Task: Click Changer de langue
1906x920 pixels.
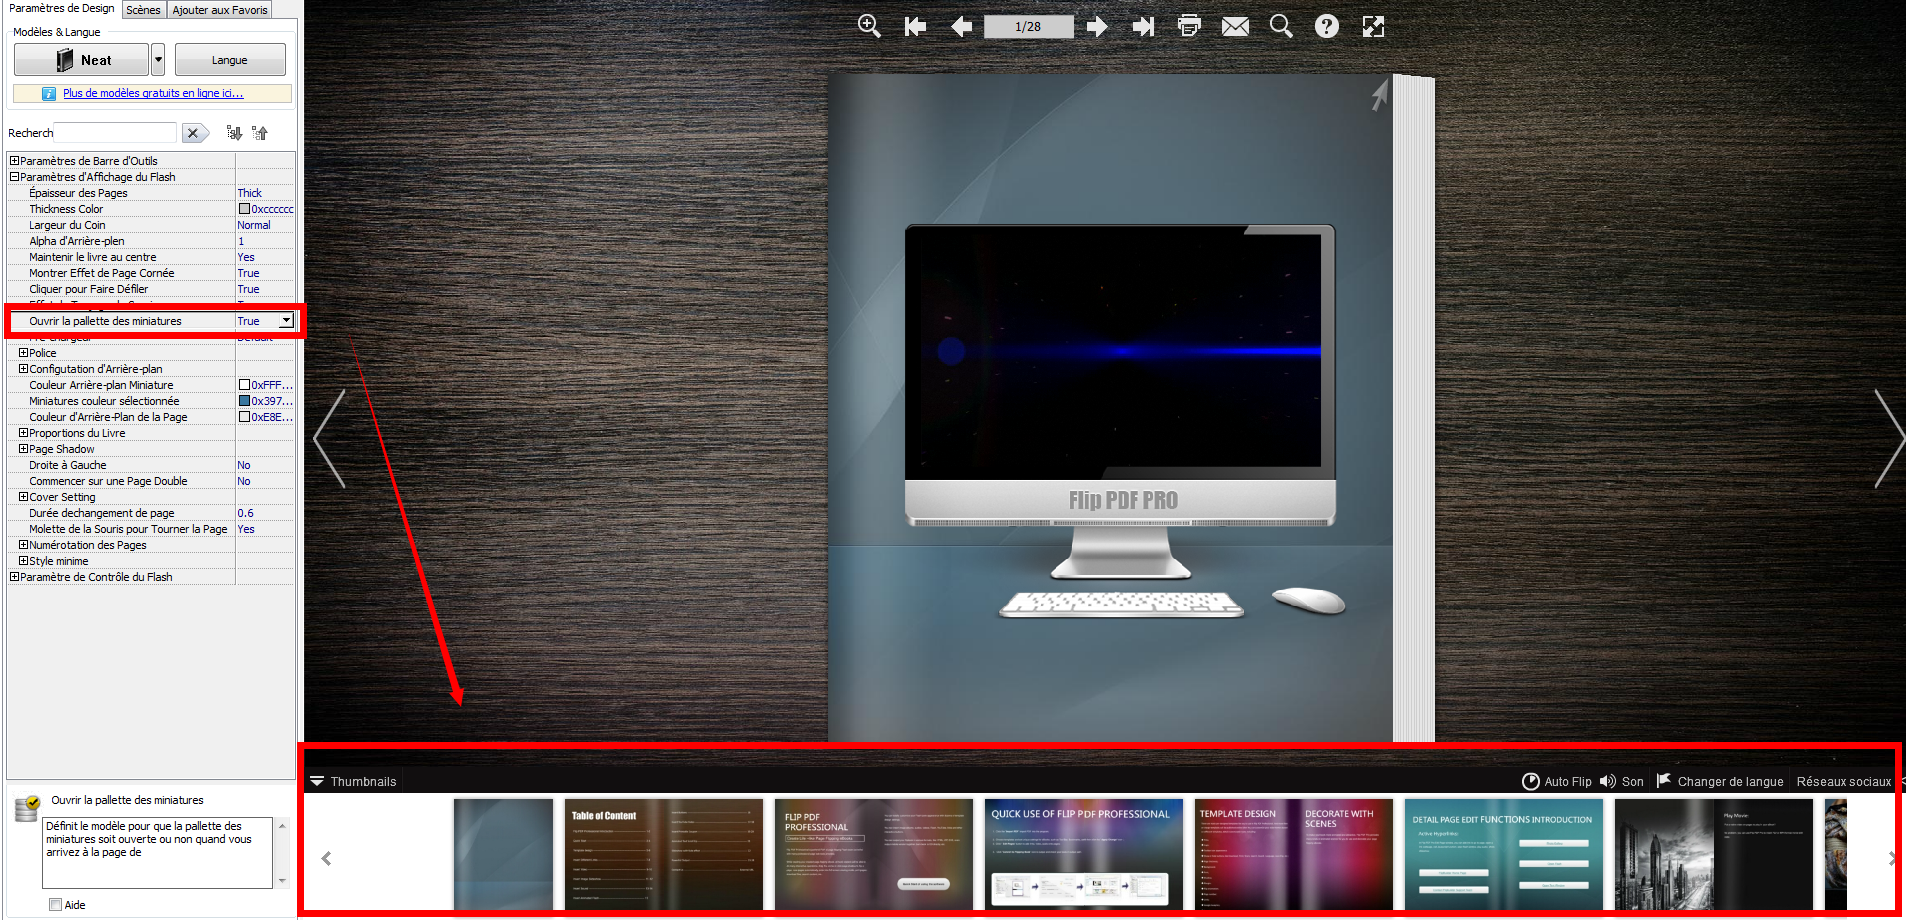Action: click(x=1720, y=781)
